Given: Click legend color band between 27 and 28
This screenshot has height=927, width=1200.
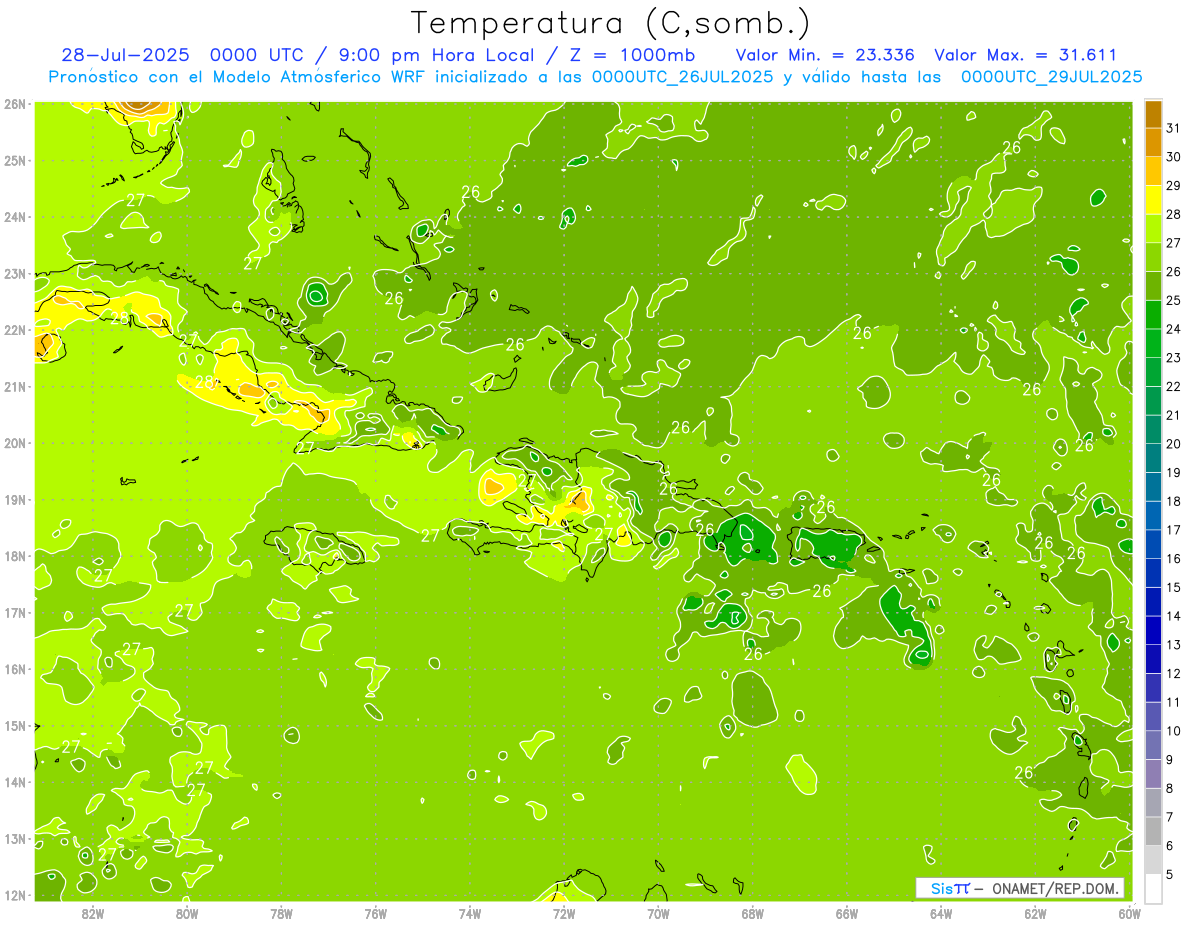Looking at the screenshot, I should 1153,229.
